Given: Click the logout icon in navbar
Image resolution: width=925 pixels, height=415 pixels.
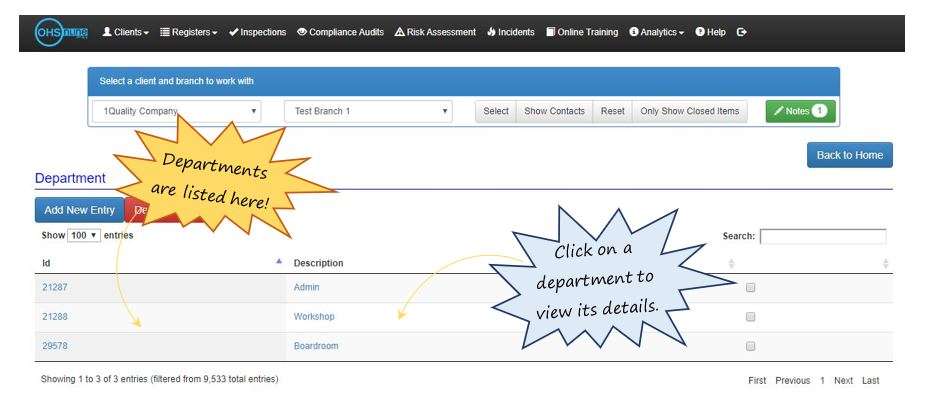Looking at the screenshot, I should coord(742,32).
